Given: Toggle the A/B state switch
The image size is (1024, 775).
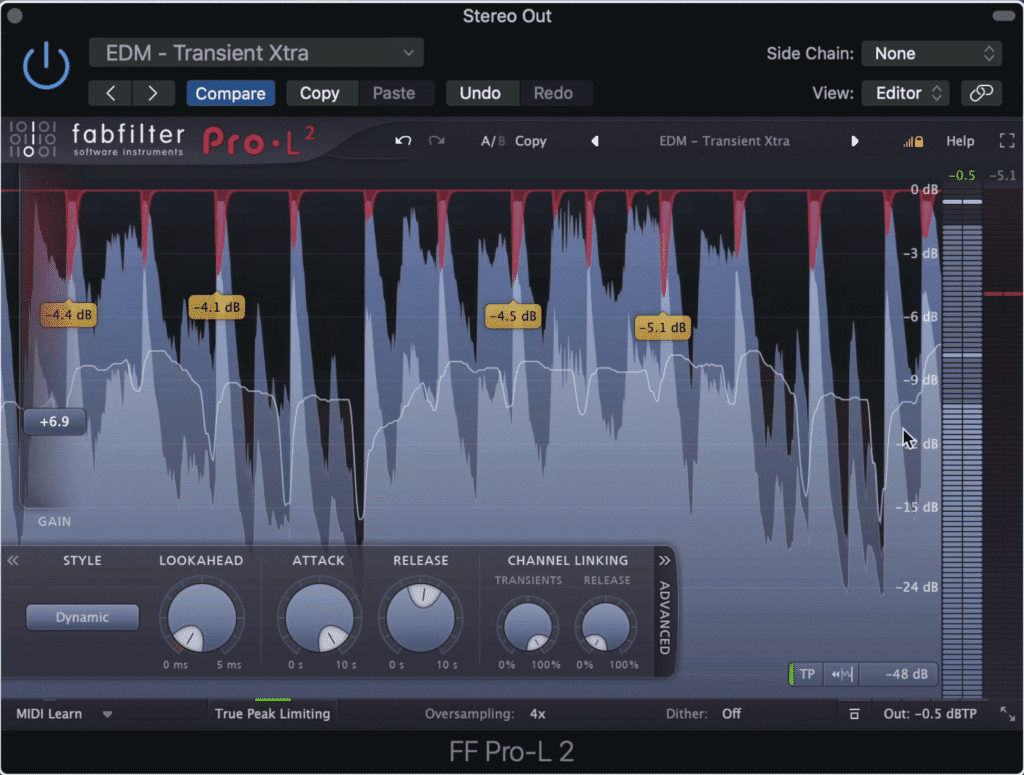Looking at the screenshot, I should point(492,141).
